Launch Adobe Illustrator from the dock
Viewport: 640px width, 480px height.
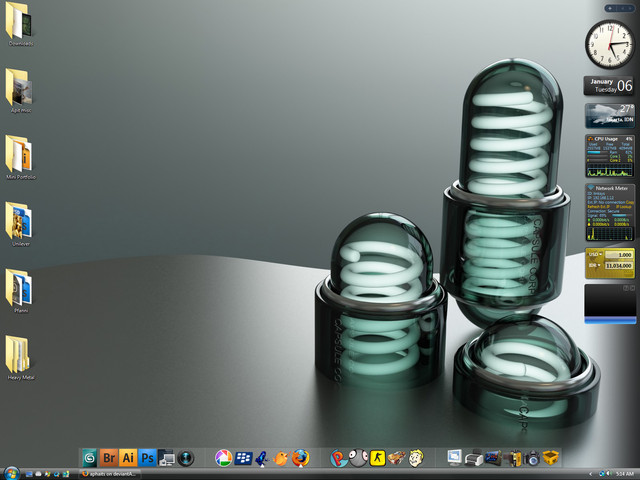pos(128,458)
